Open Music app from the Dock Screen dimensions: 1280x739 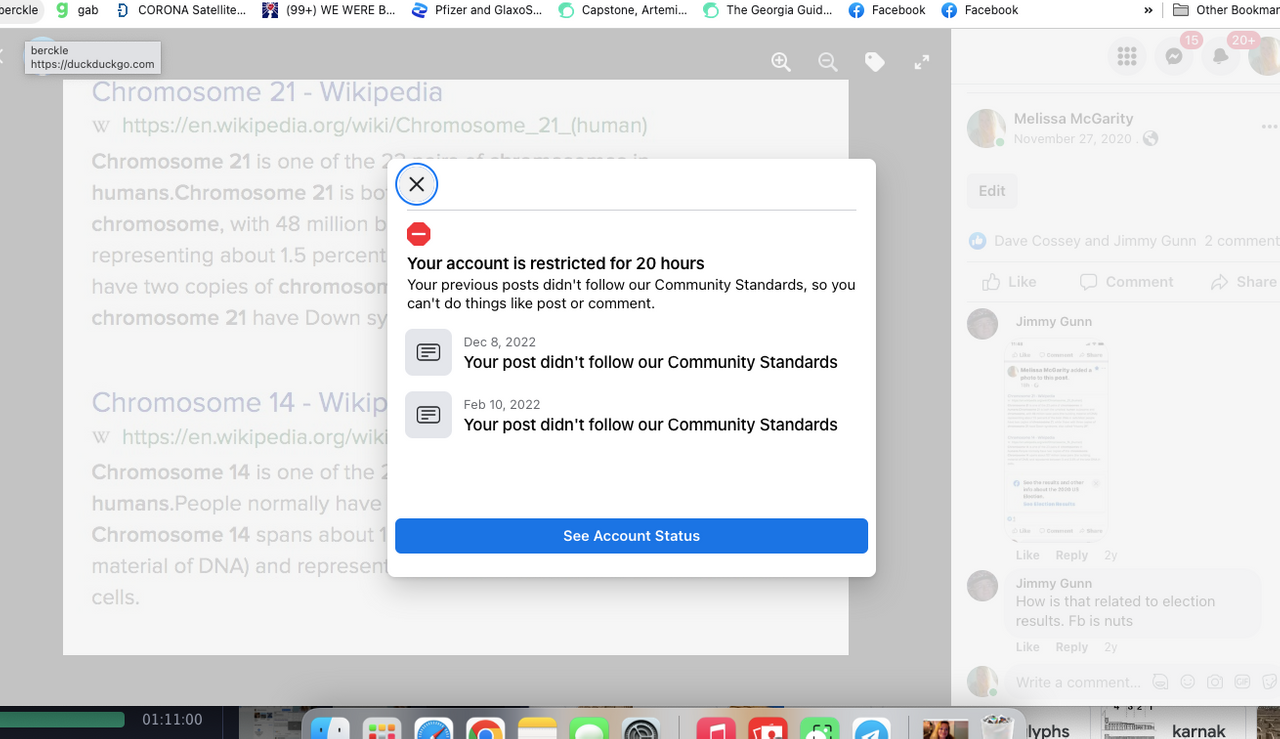click(x=715, y=731)
